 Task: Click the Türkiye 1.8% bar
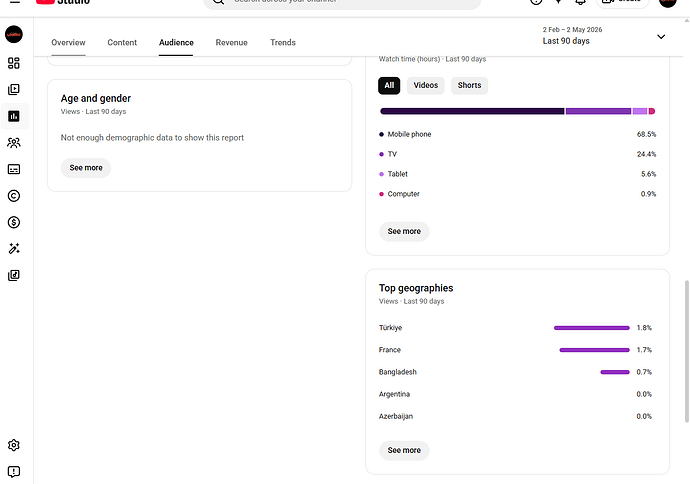[592, 328]
